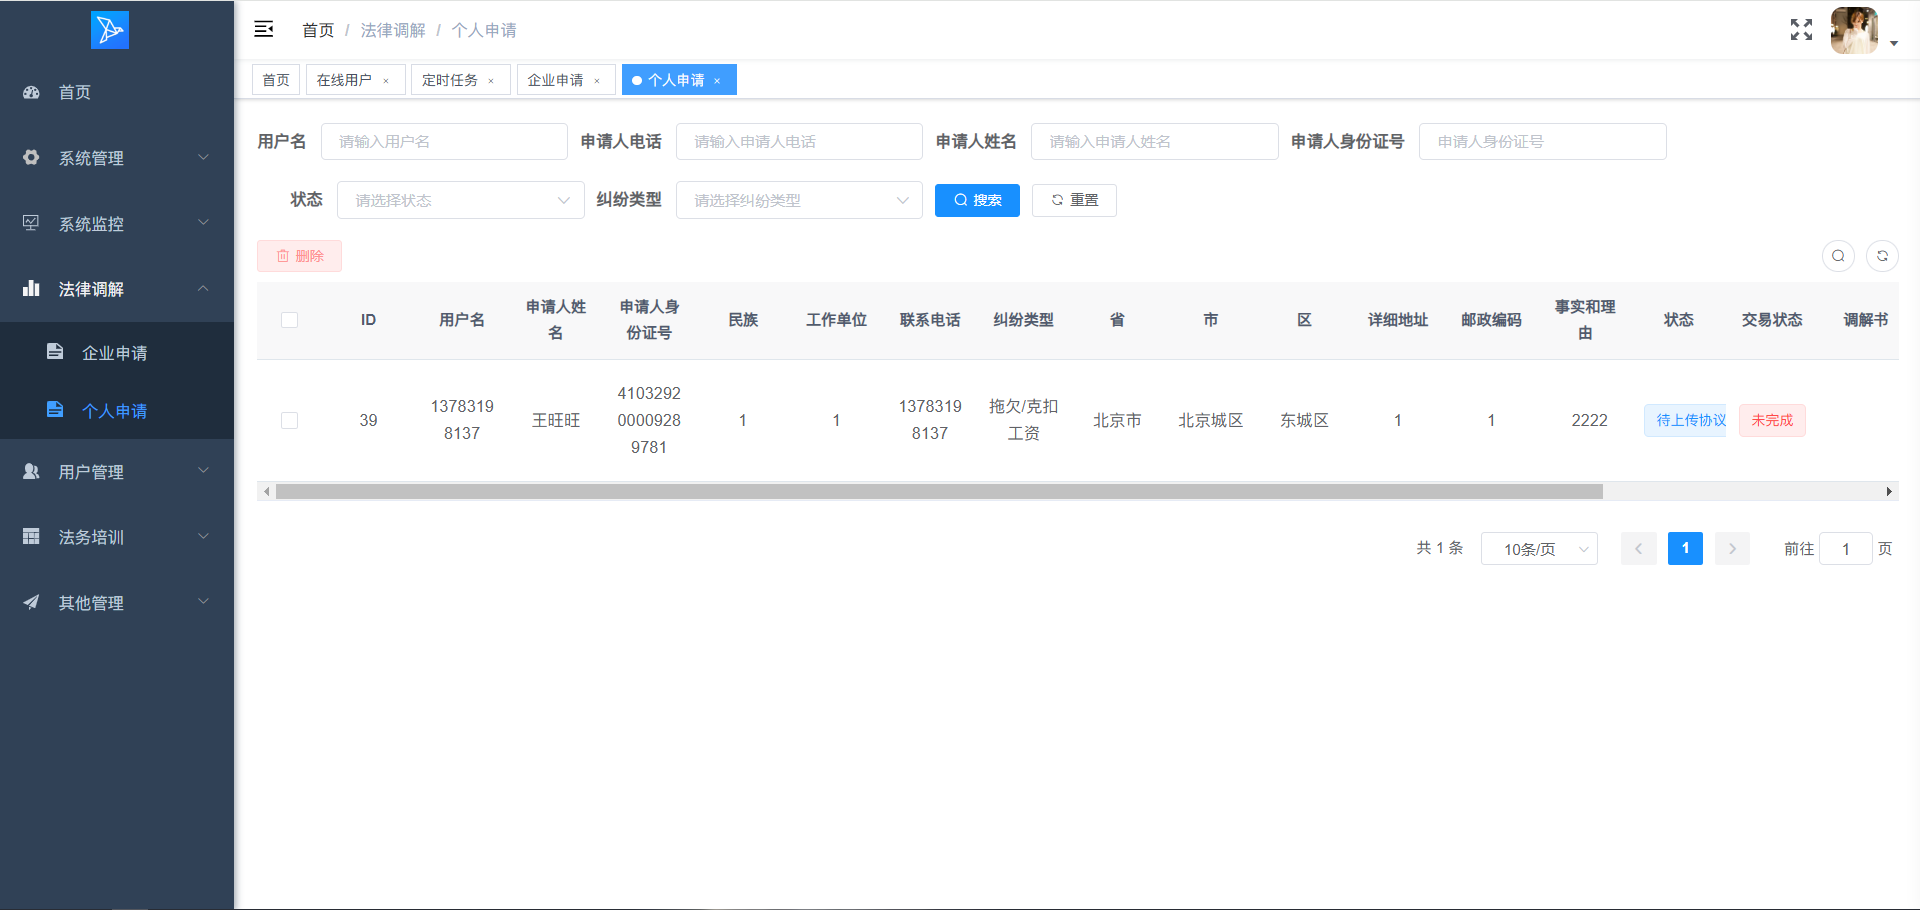Click the document icon for 企业申请
The width and height of the screenshot is (1920, 910).
point(55,352)
